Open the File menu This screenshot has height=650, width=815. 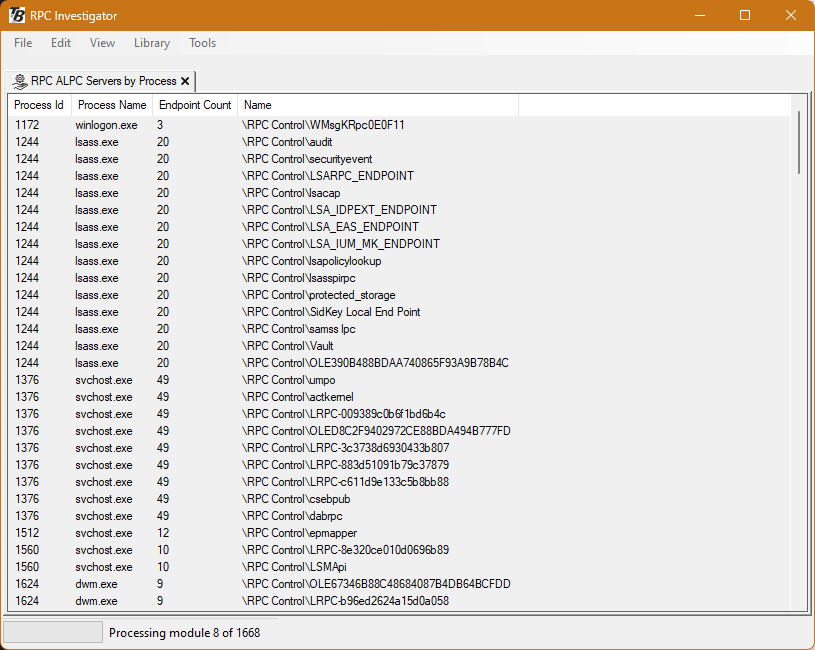tap(23, 43)
